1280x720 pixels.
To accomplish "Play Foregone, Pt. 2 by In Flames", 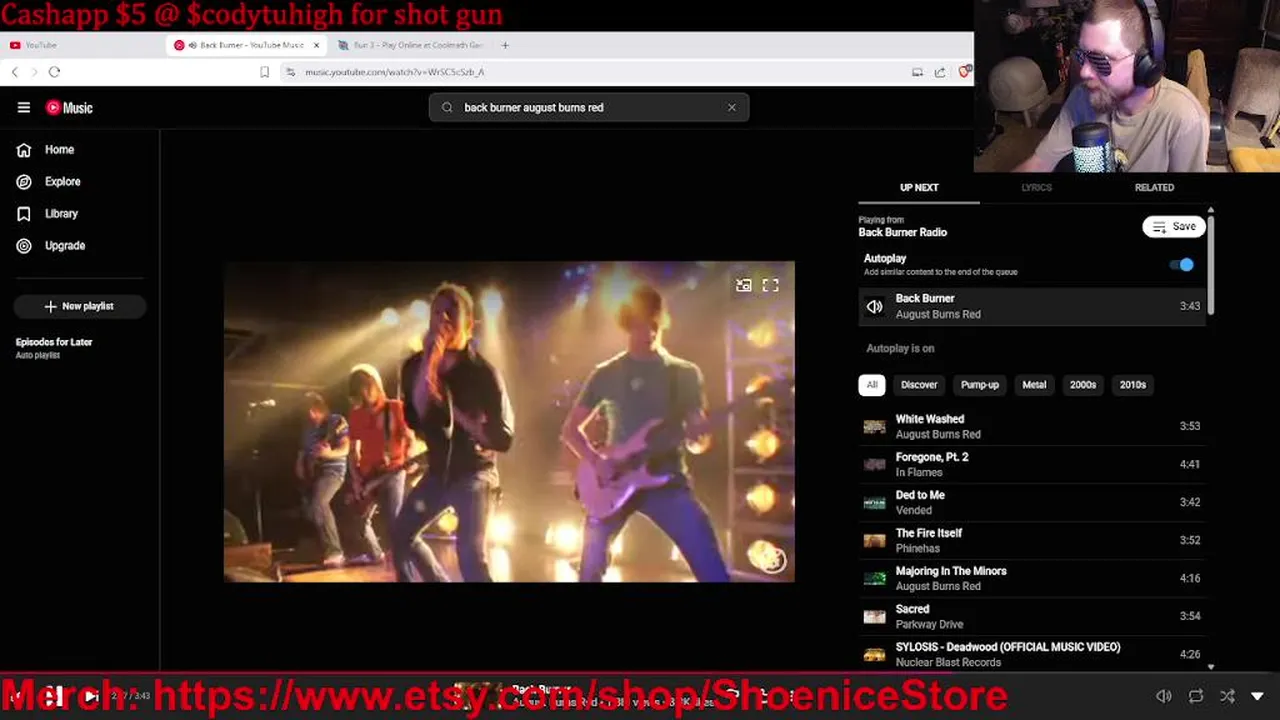I will coord(1032,464).
